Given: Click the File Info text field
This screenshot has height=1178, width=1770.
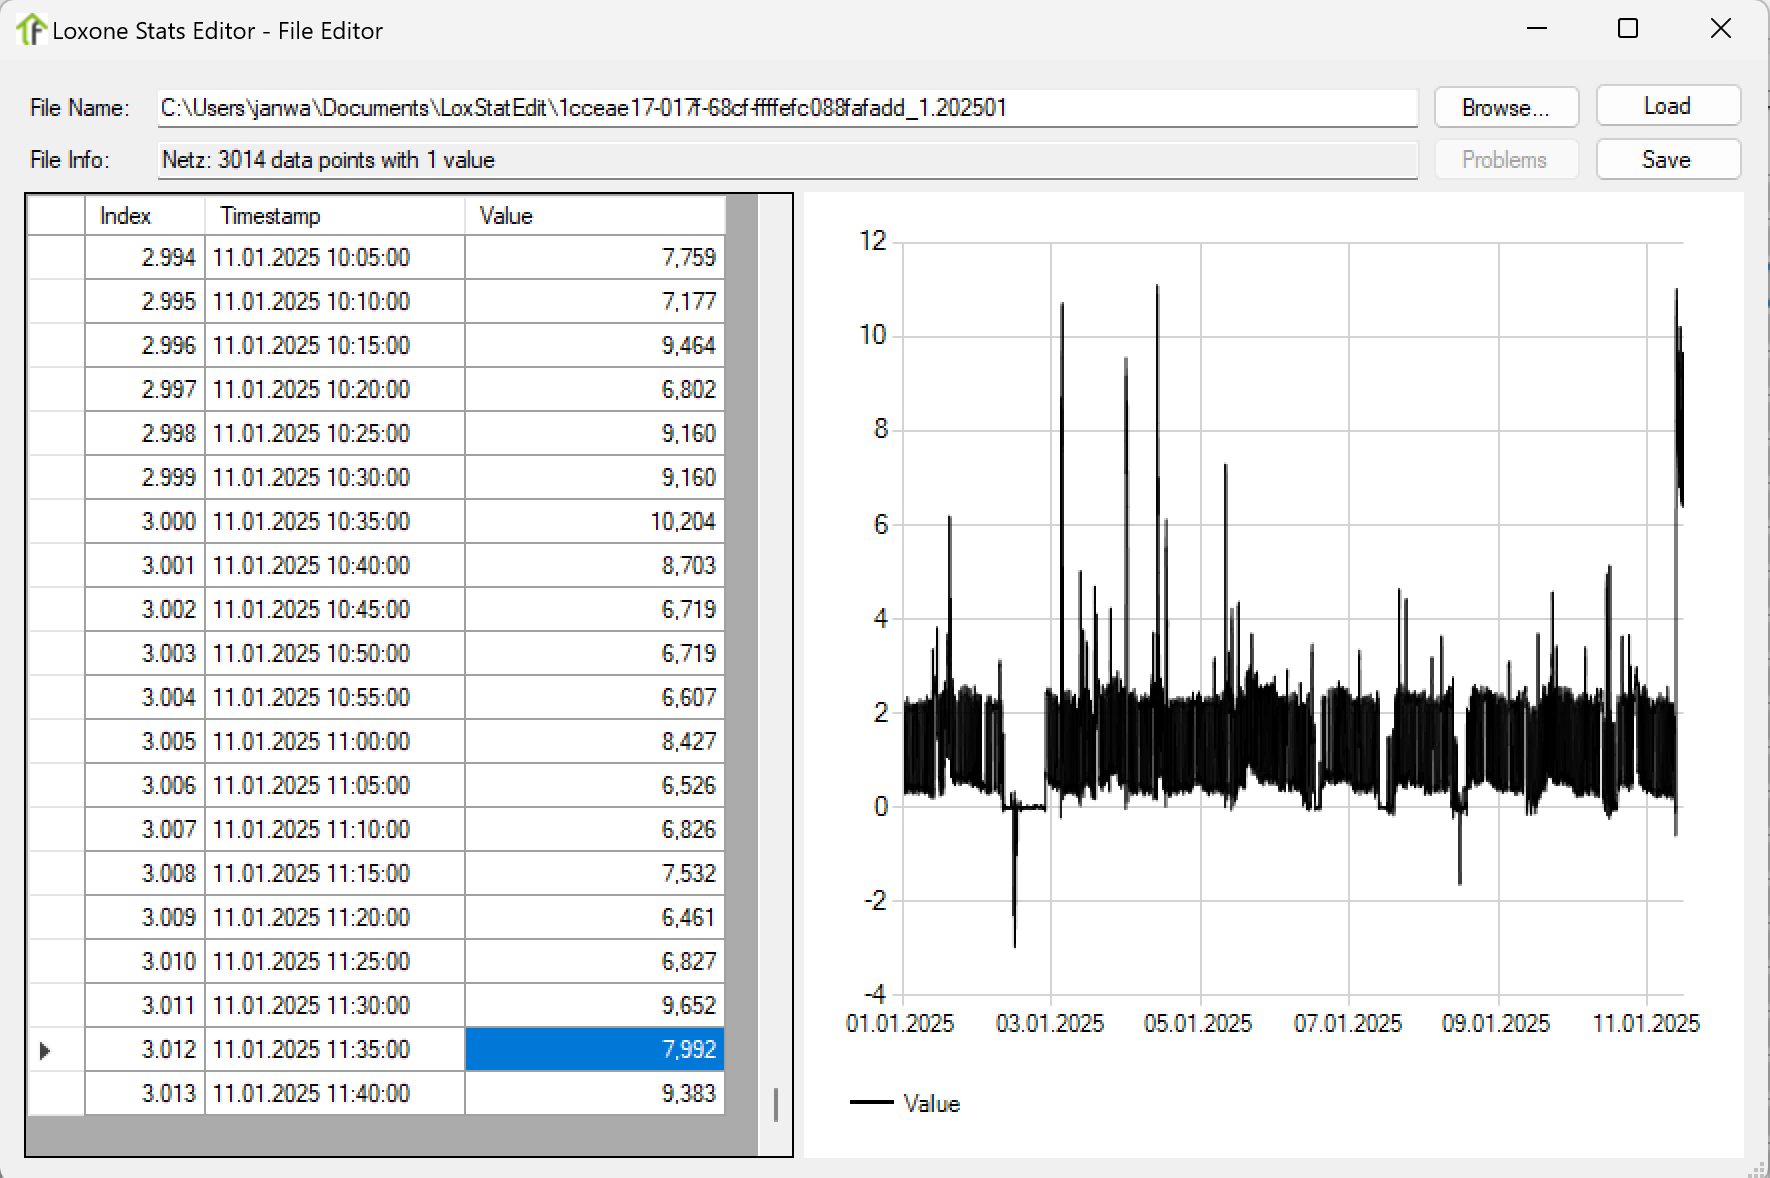Looking at the screenshot, I should pyautogui.click(x=786, y=160).
